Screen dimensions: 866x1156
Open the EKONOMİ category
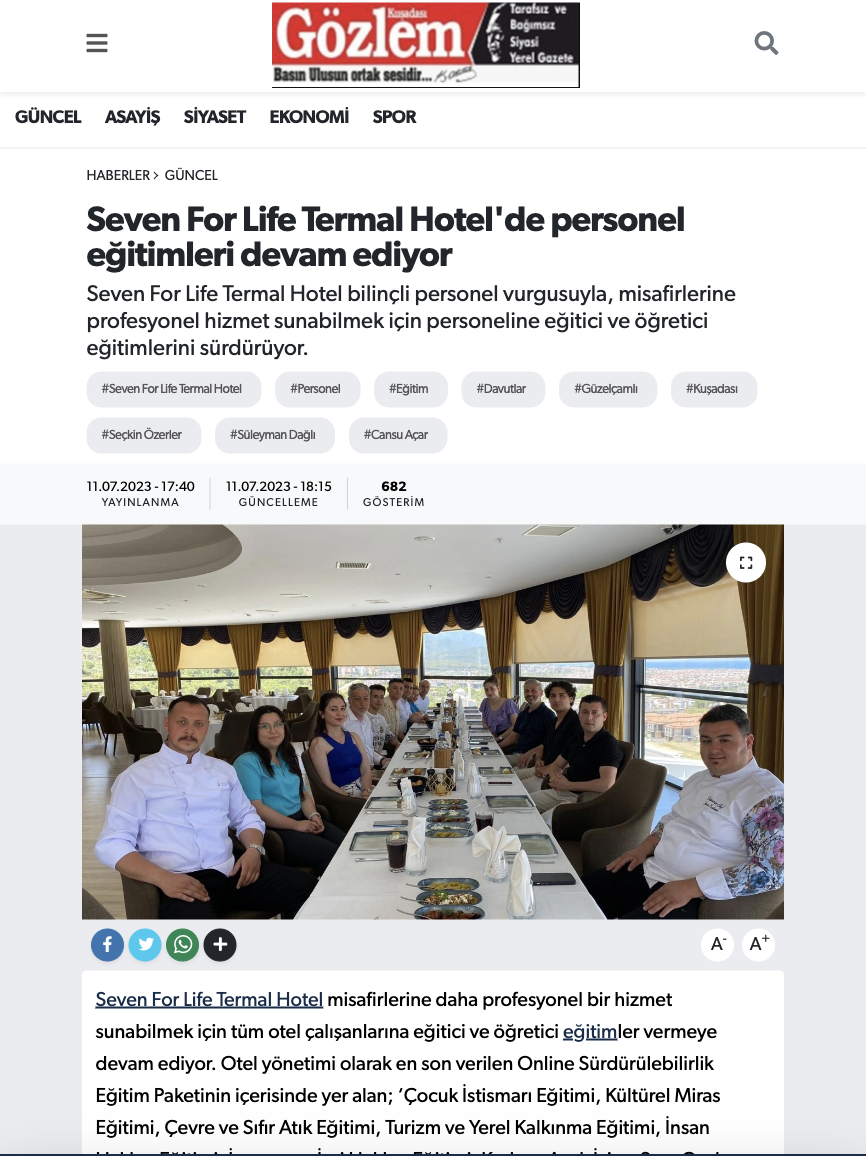click(309, 117)
